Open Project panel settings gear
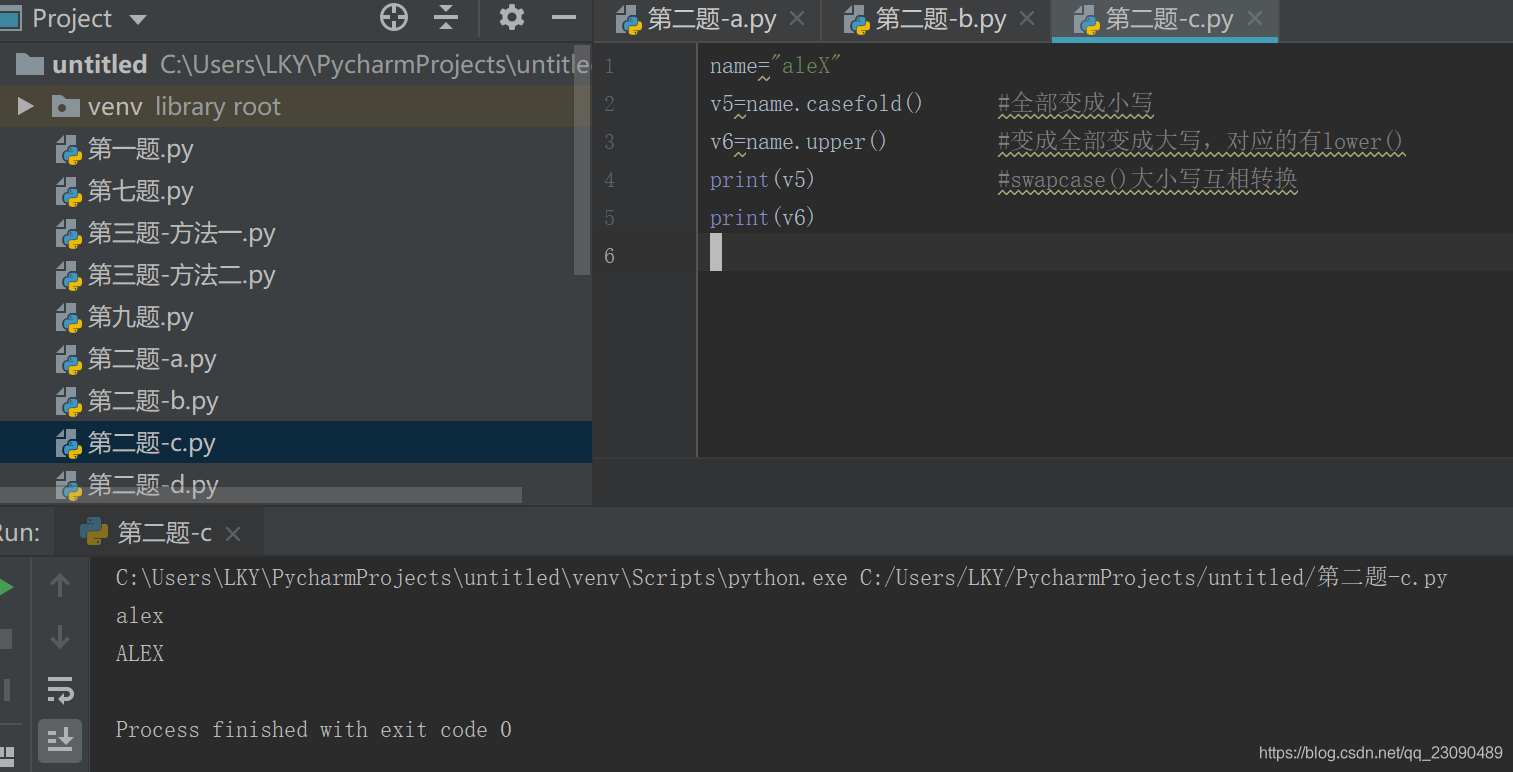Screen dimensions: 1513x772 point(512,17)
